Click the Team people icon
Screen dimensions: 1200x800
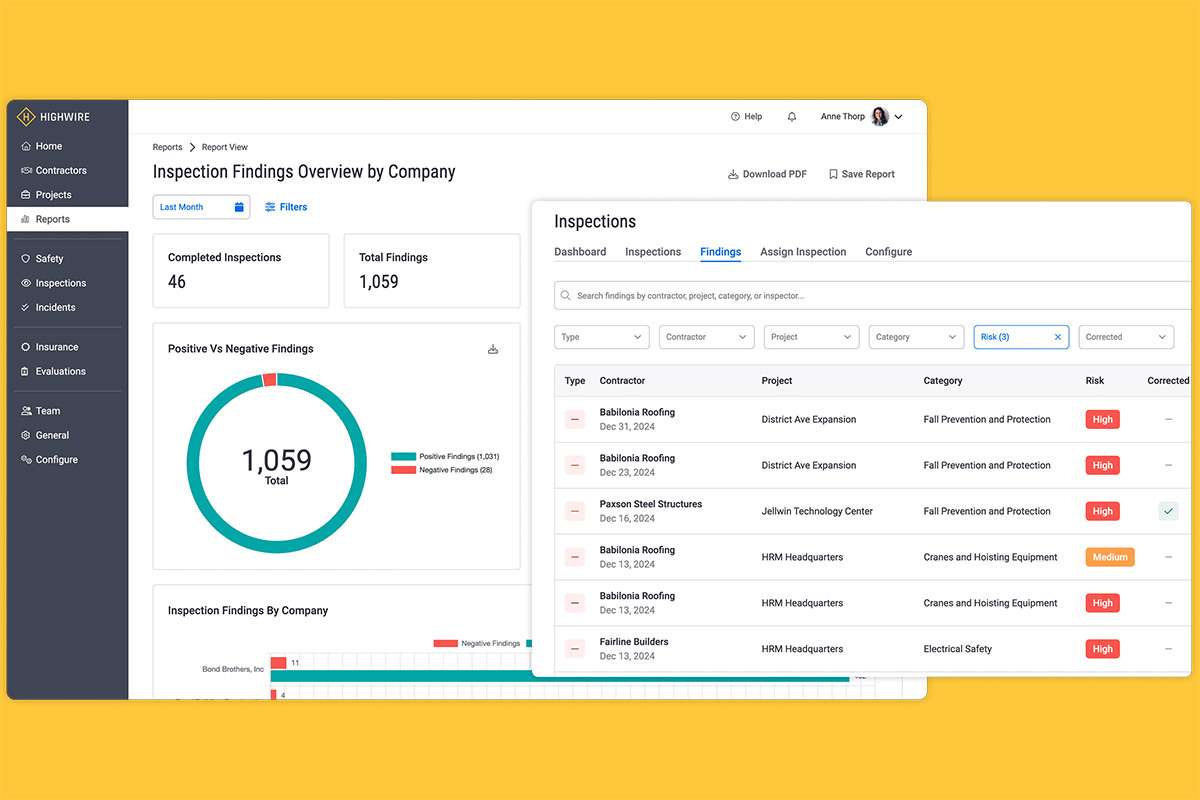point(26,411)
